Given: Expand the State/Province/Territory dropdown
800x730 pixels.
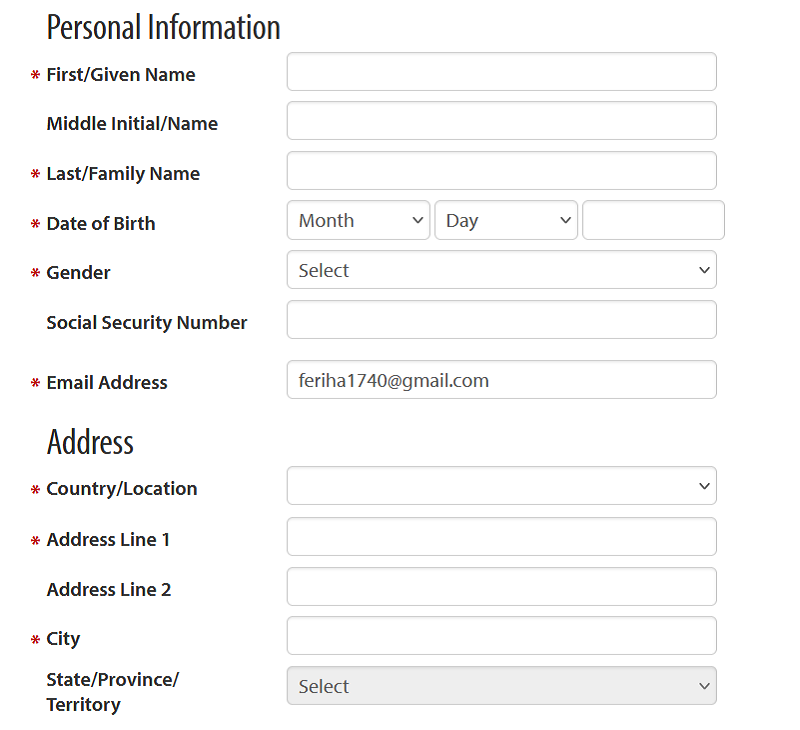Looking at the screenshot, I should pyautogui.click(x=502, y=686).
